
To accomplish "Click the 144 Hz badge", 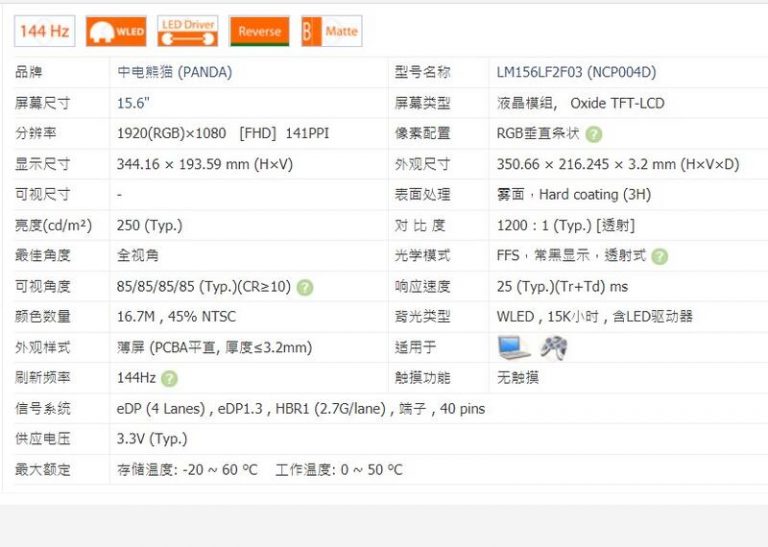I will click(44, 31).
